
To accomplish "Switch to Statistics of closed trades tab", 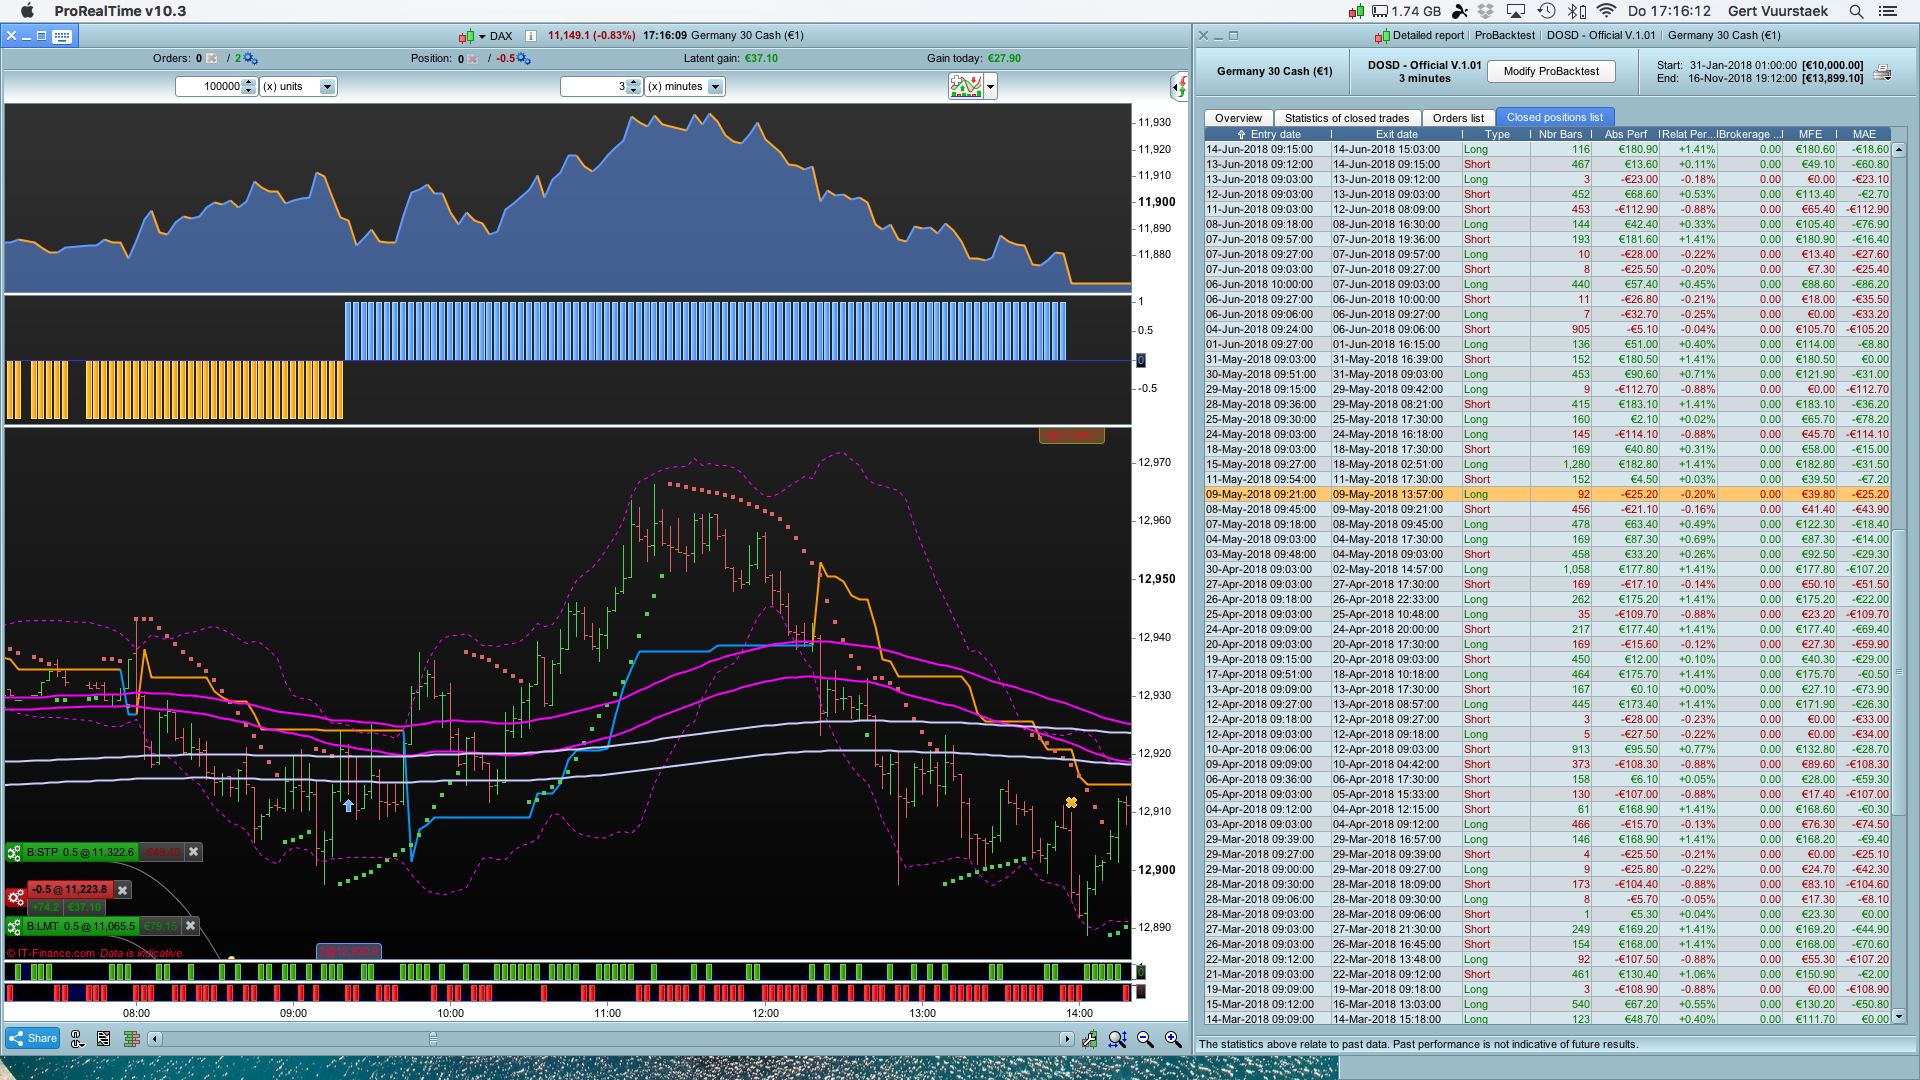I will 1346,118.
